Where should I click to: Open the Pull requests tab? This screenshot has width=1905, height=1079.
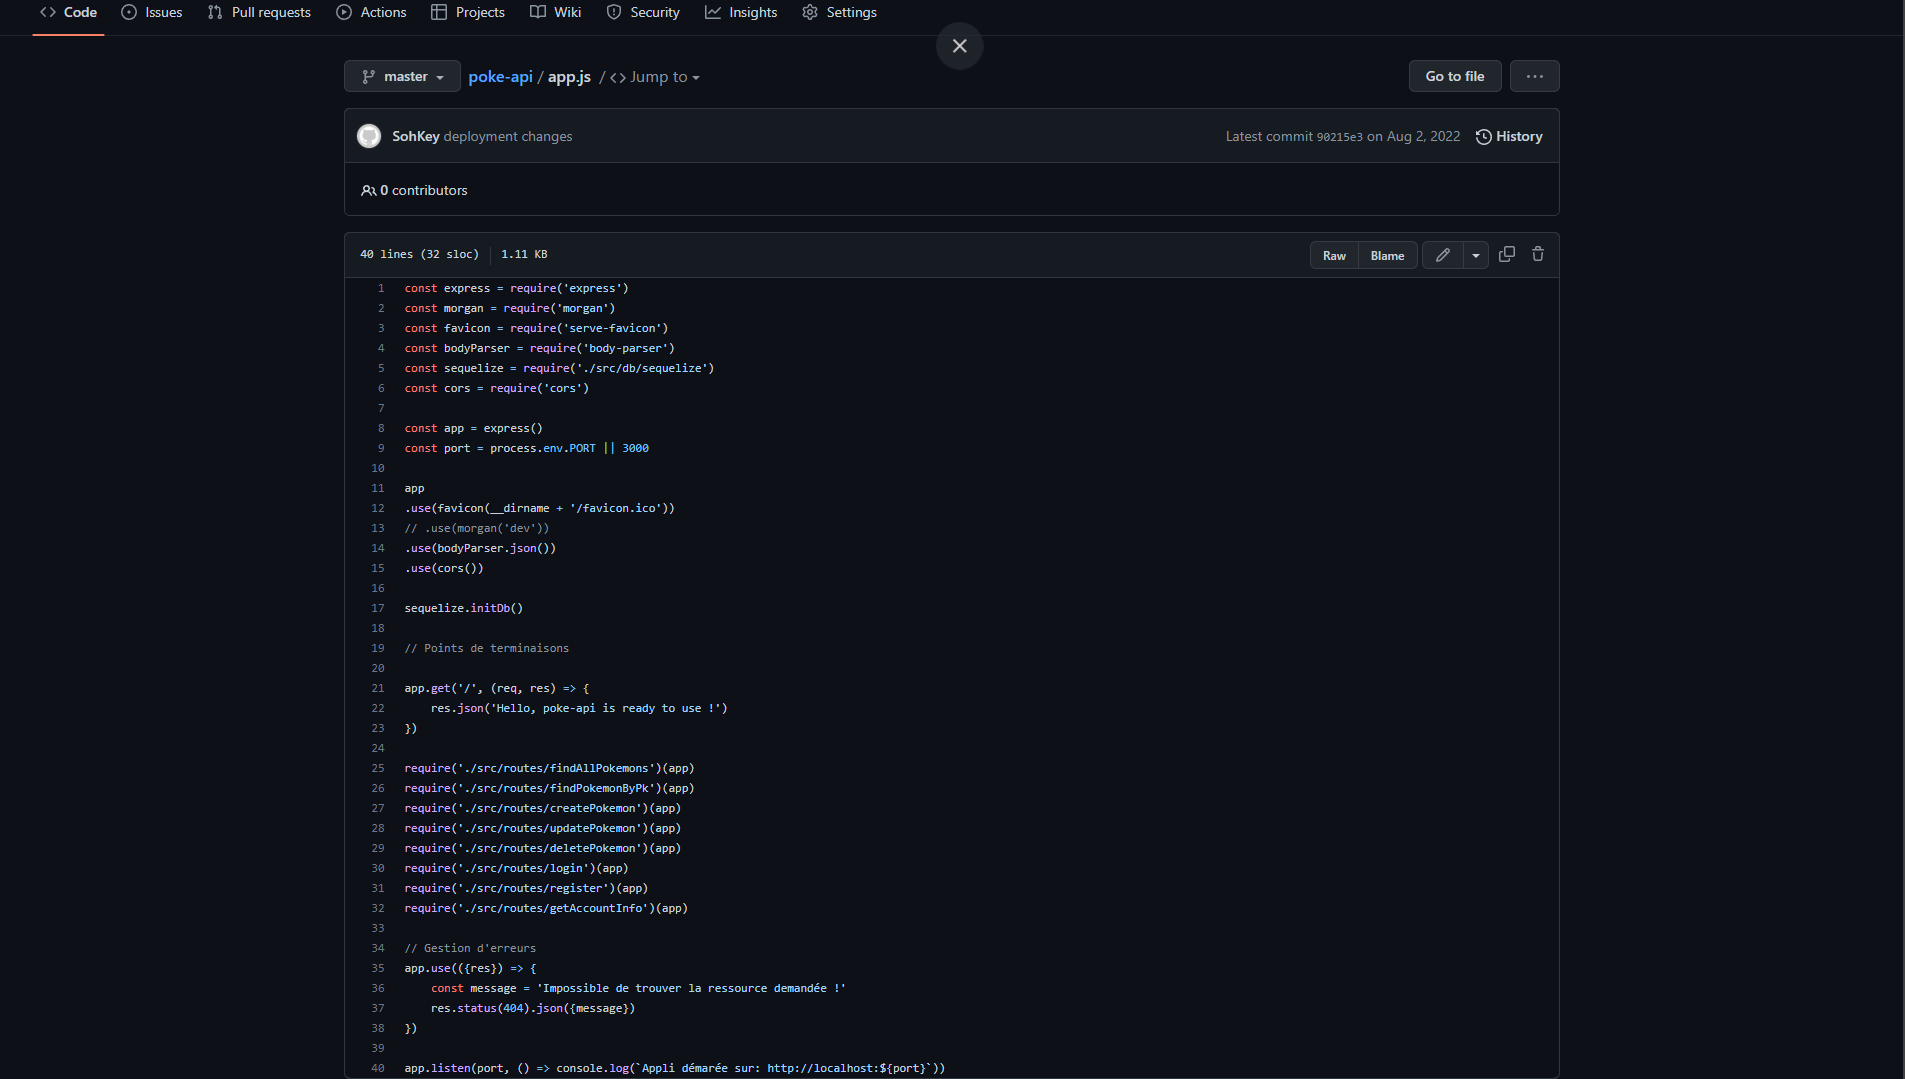coord(259,12)
